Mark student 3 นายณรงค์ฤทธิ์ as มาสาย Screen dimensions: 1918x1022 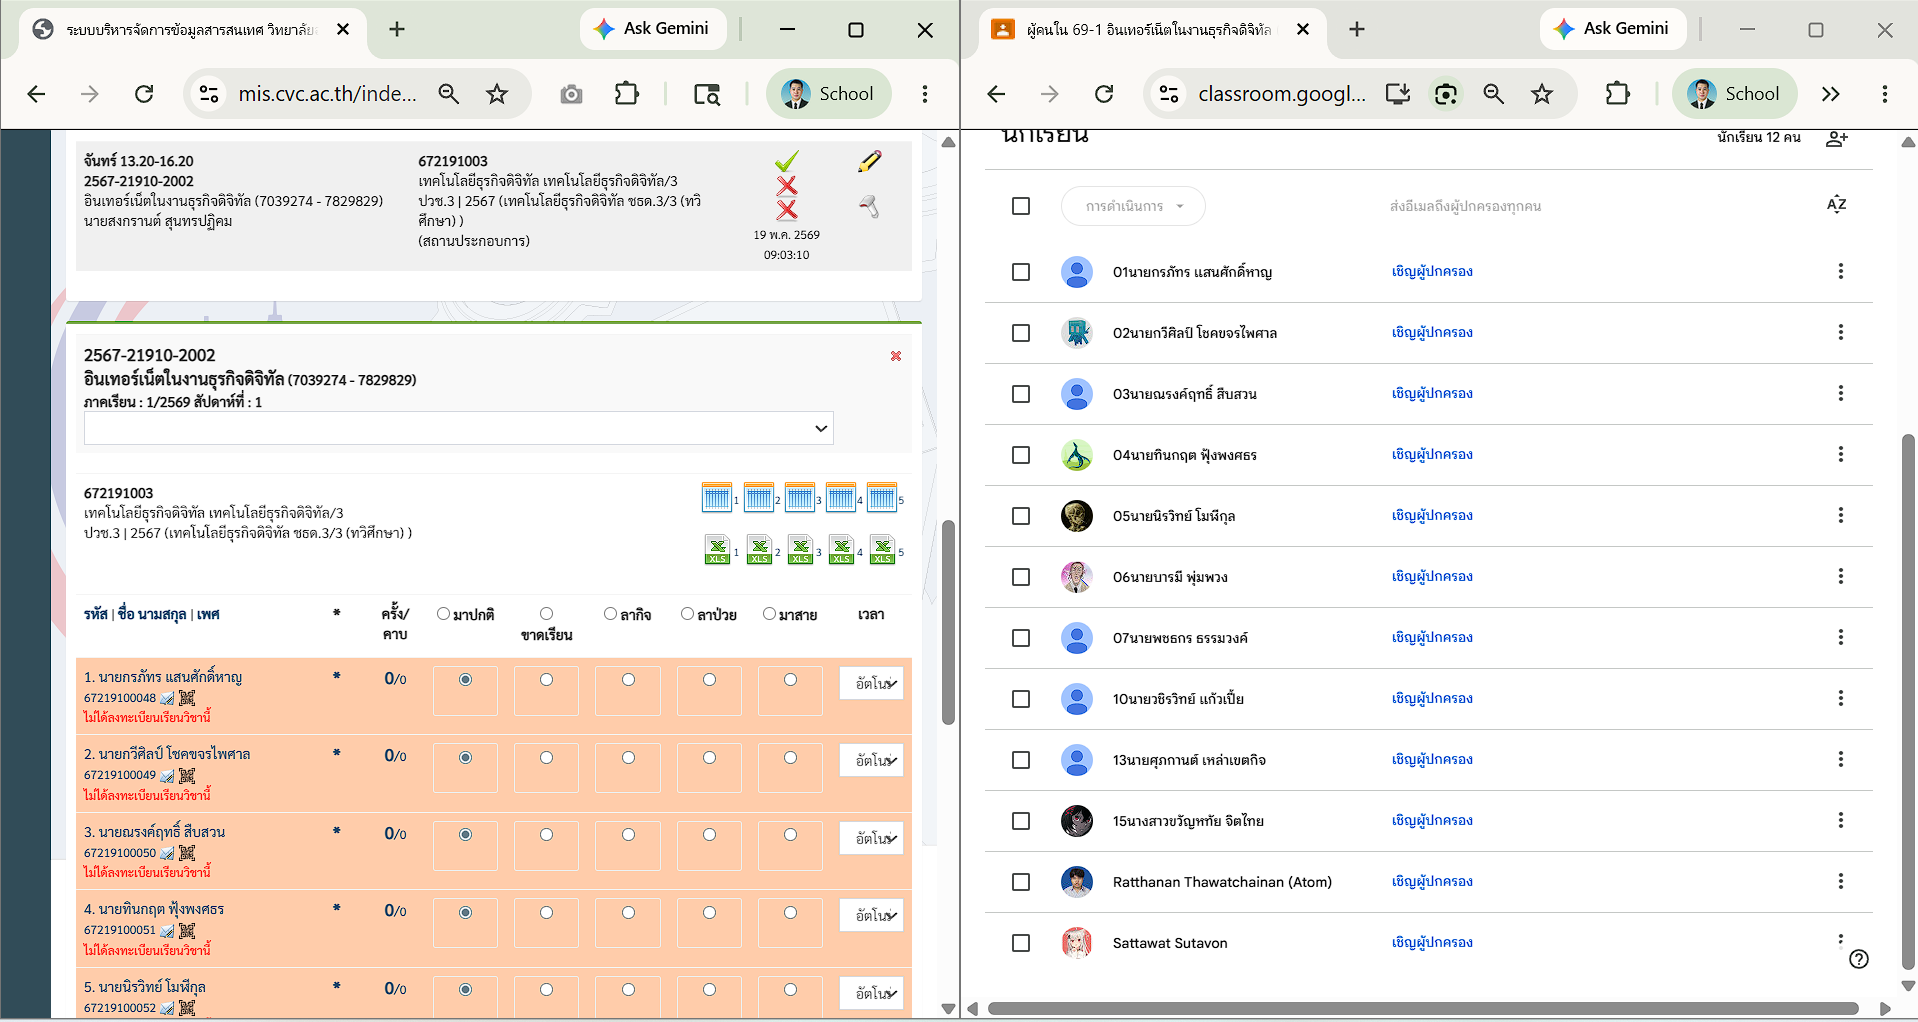(790, 835)
